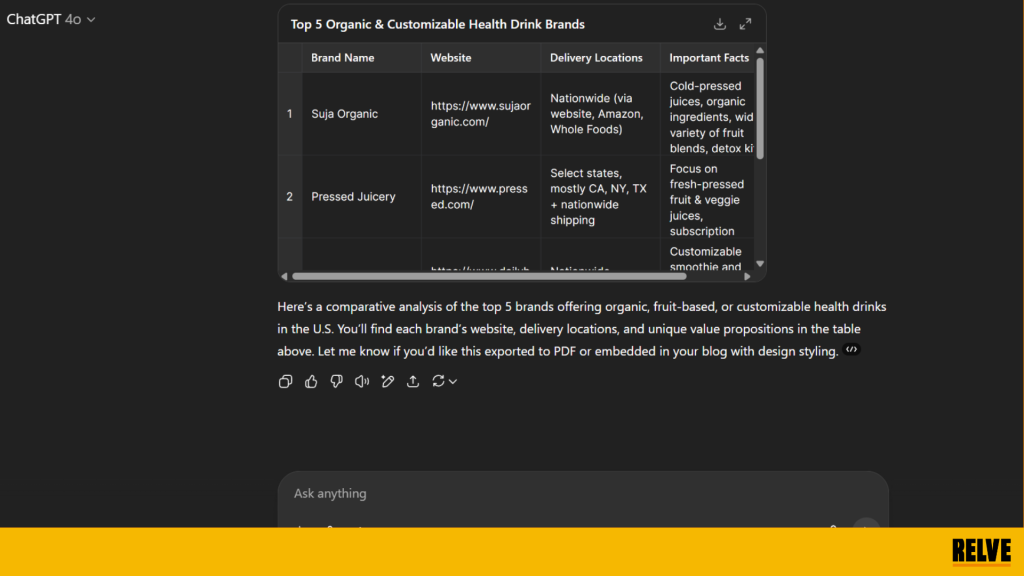This screenshot has width=1024, height=576.
Task: Share the response
Action: (413, 381)
